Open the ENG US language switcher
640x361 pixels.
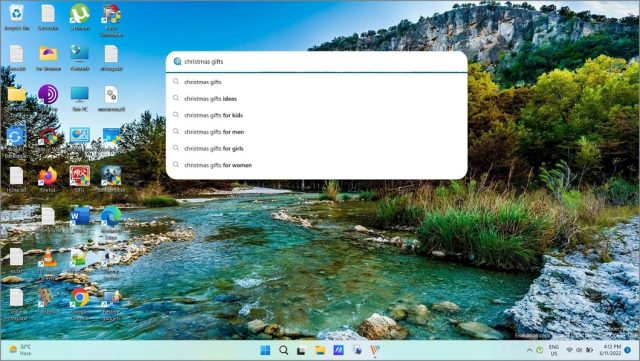point(554,350)
